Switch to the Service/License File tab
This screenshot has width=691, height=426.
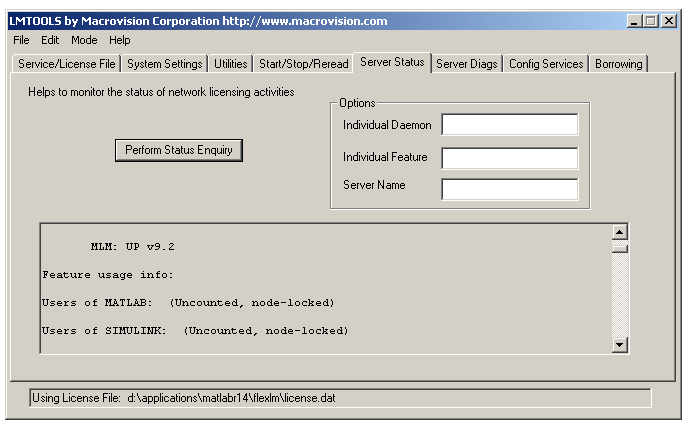pyautogui.click(x=67, y=64)
